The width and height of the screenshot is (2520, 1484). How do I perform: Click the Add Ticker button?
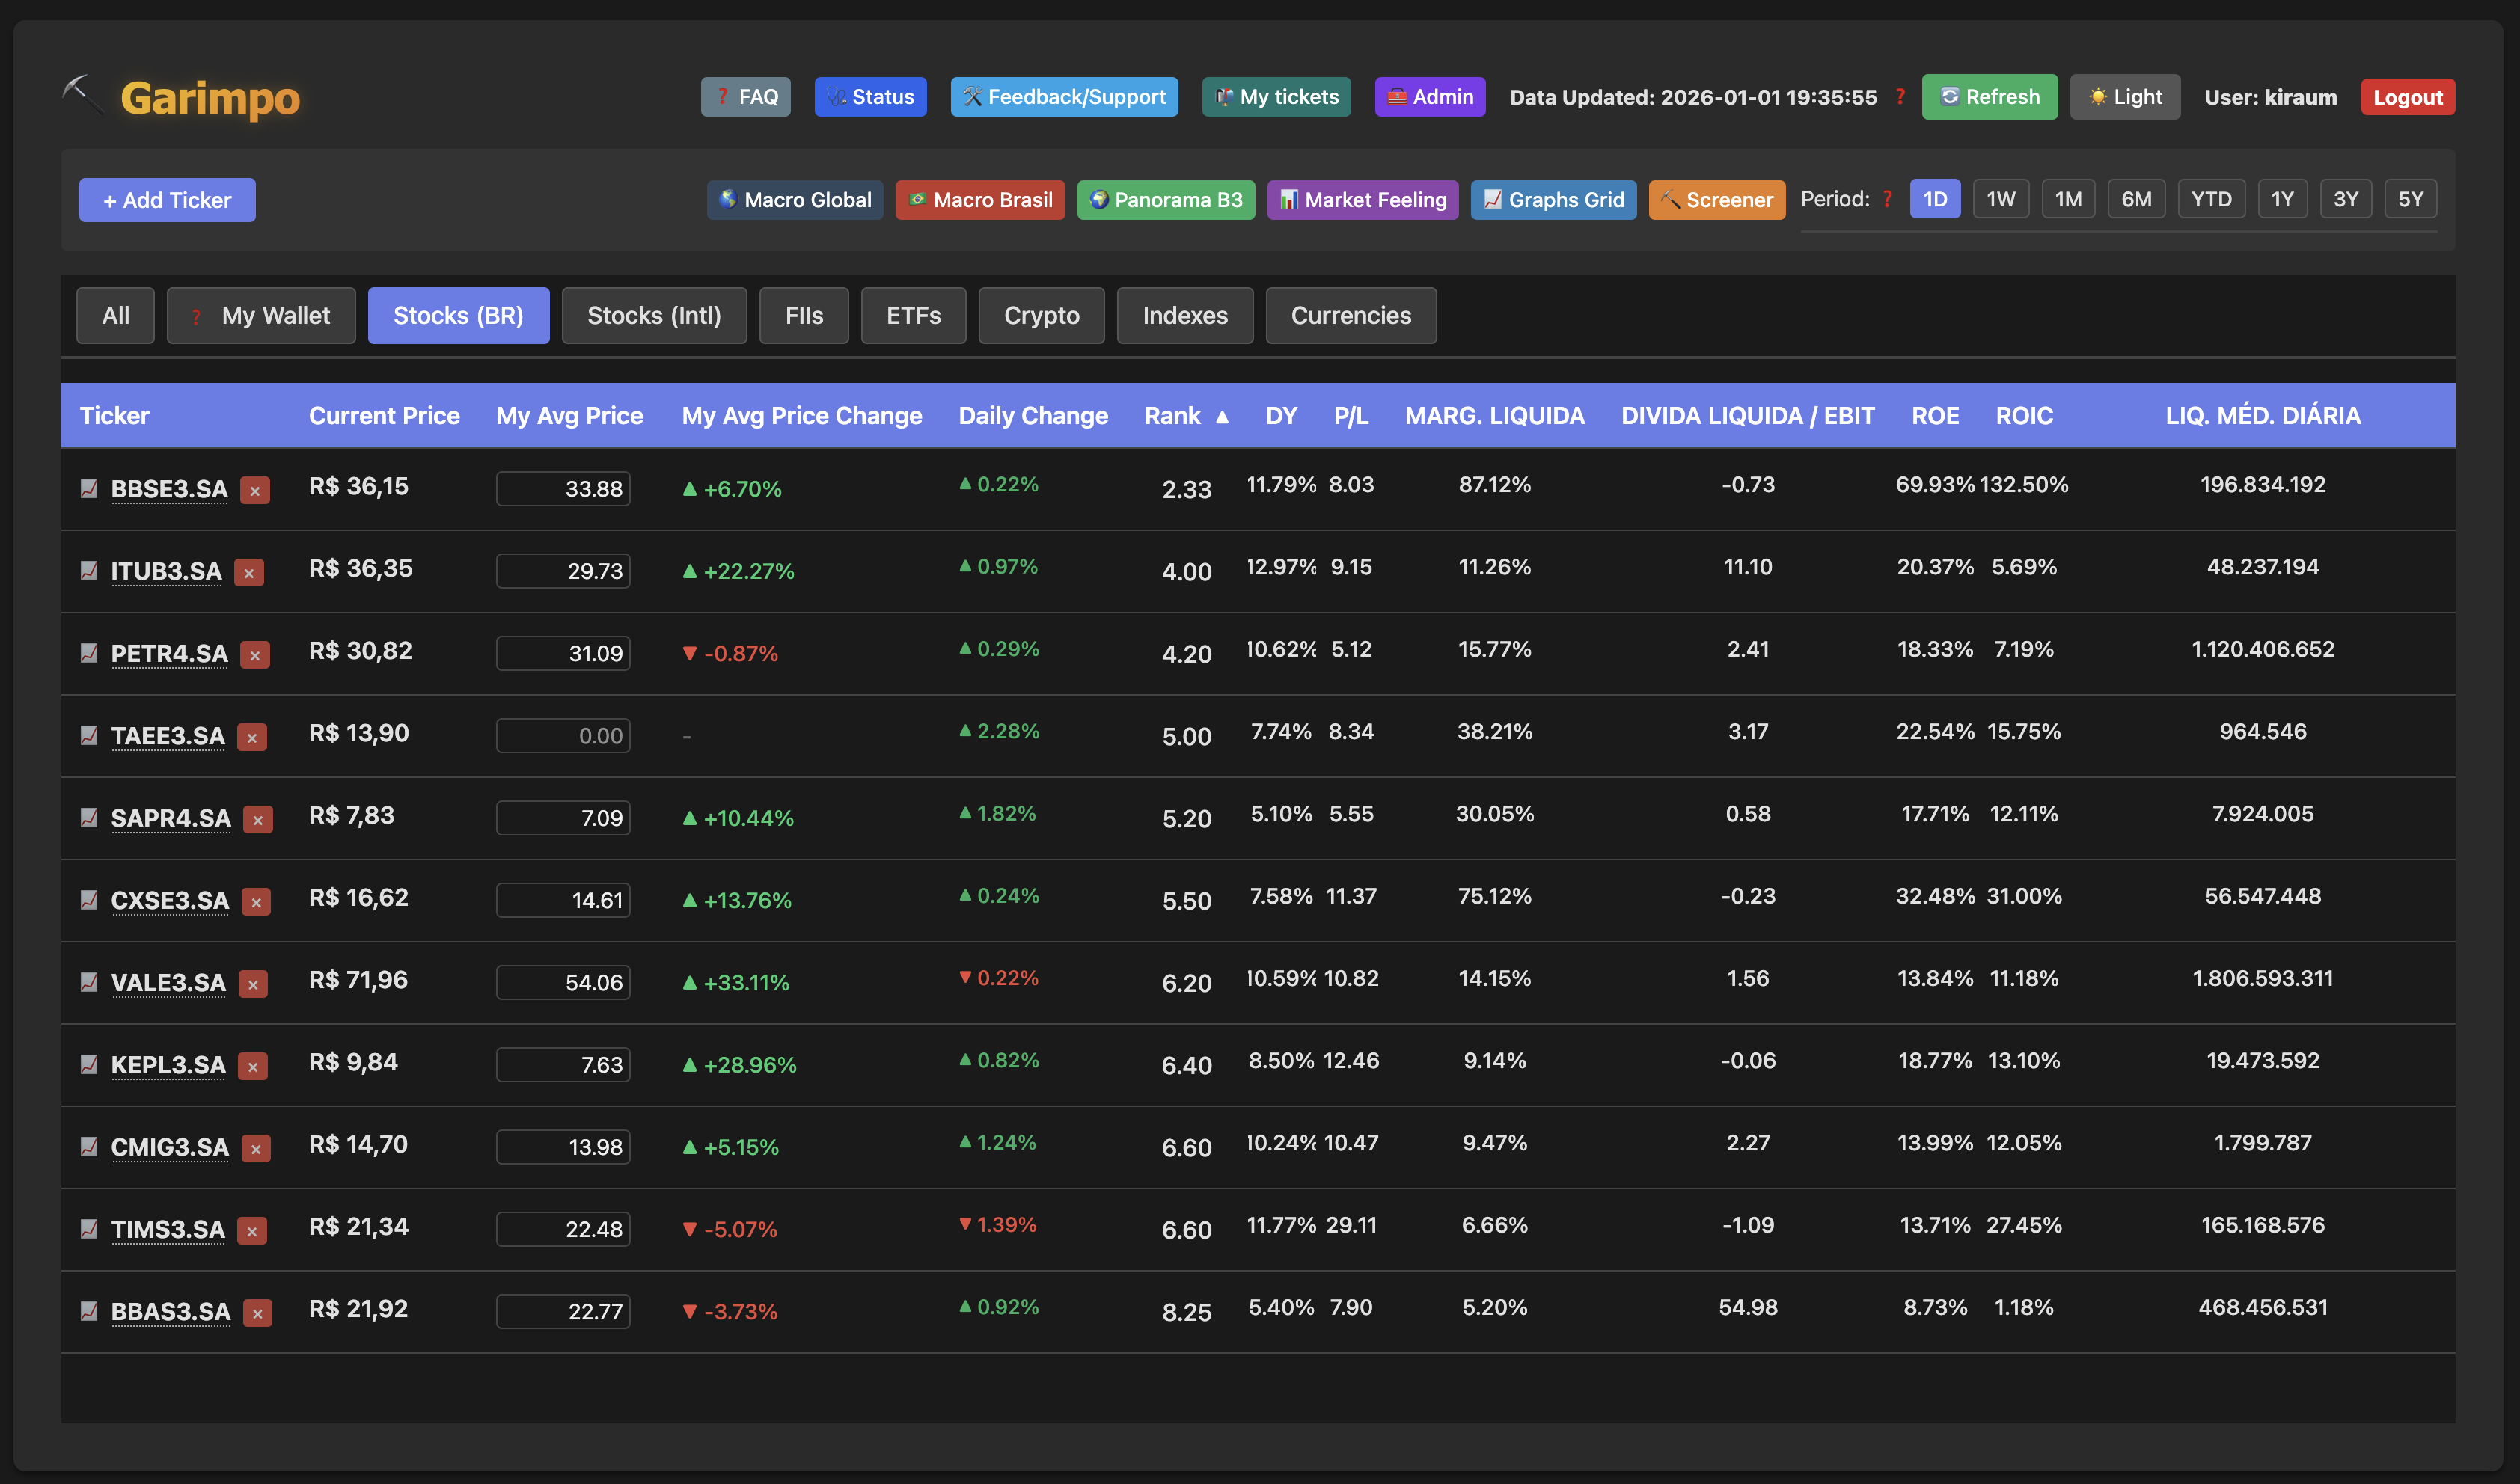coord(167,200)
